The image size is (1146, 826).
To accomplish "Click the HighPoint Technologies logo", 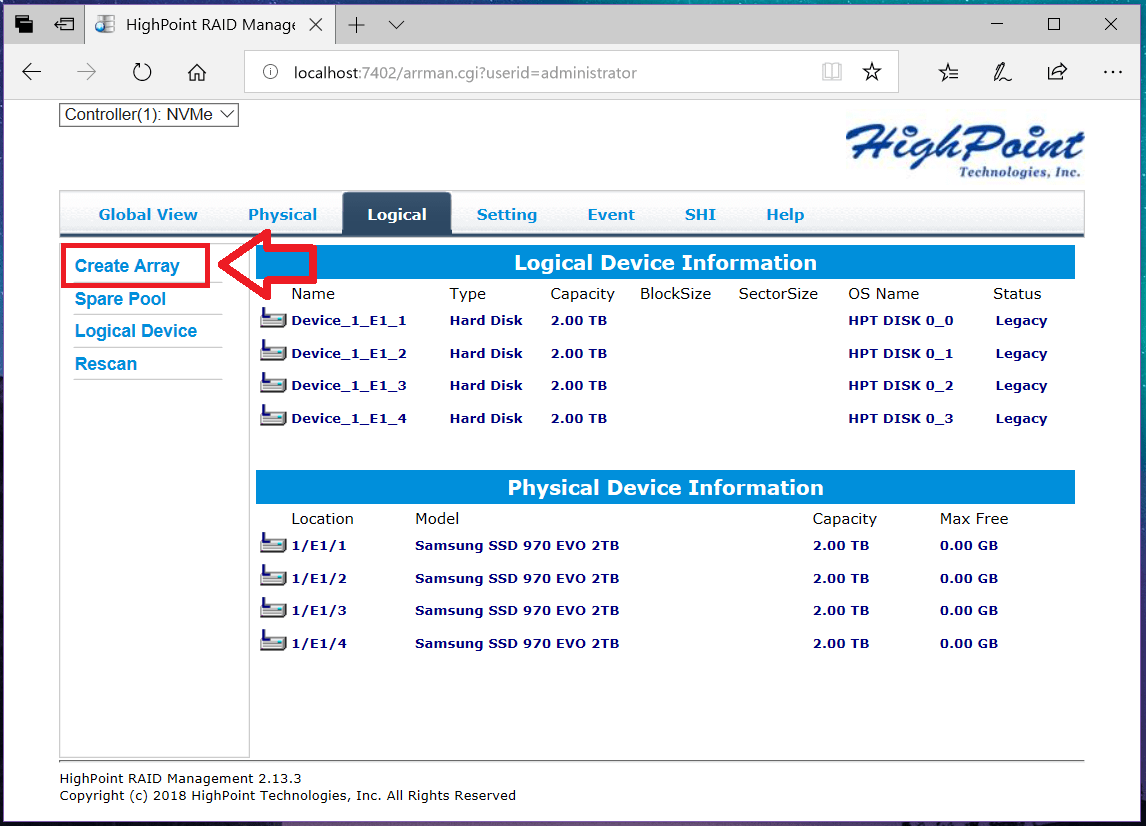I will click(965, 151).
